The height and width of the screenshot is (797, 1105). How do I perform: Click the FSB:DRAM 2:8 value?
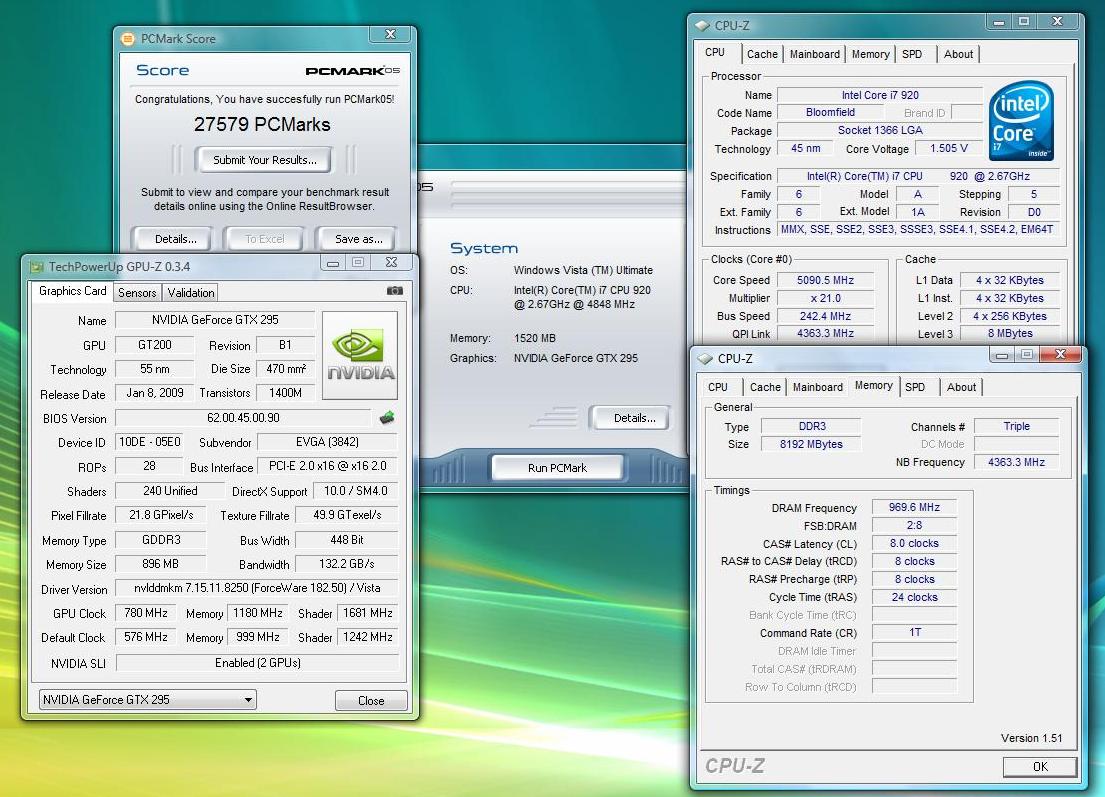914,525
